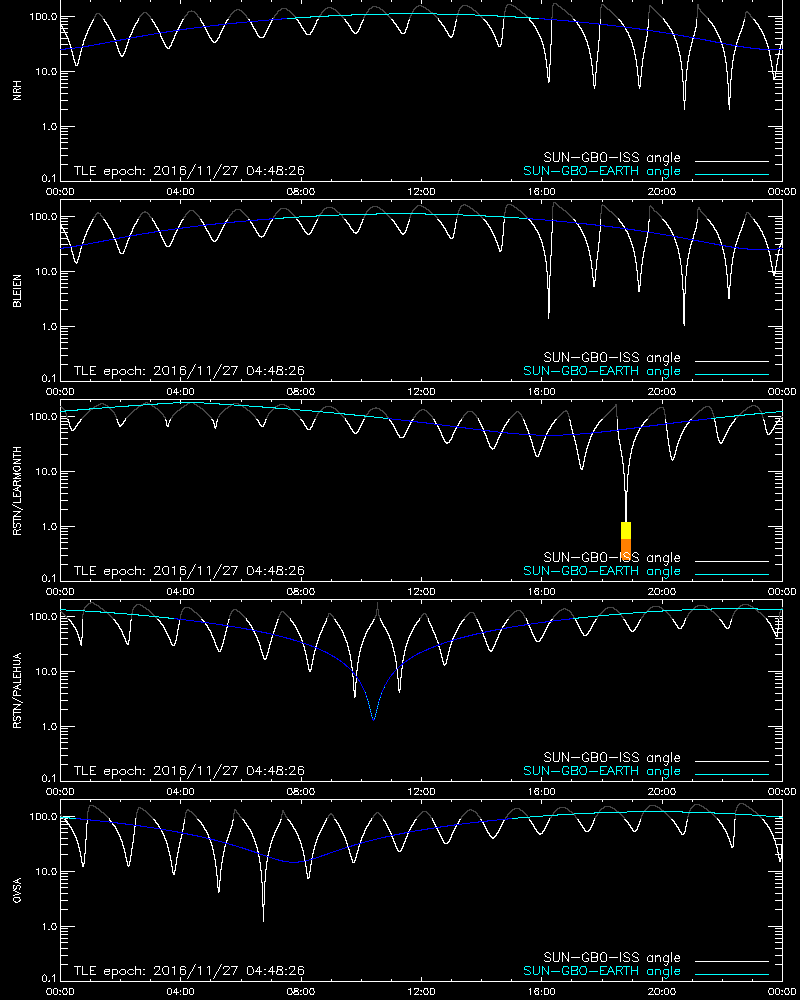Image resolution: width=800 pixels, height=1000 pixels.
Task: Click 08:00 tick label under the BLEIEN panel
Action: [x=300, y=392]
